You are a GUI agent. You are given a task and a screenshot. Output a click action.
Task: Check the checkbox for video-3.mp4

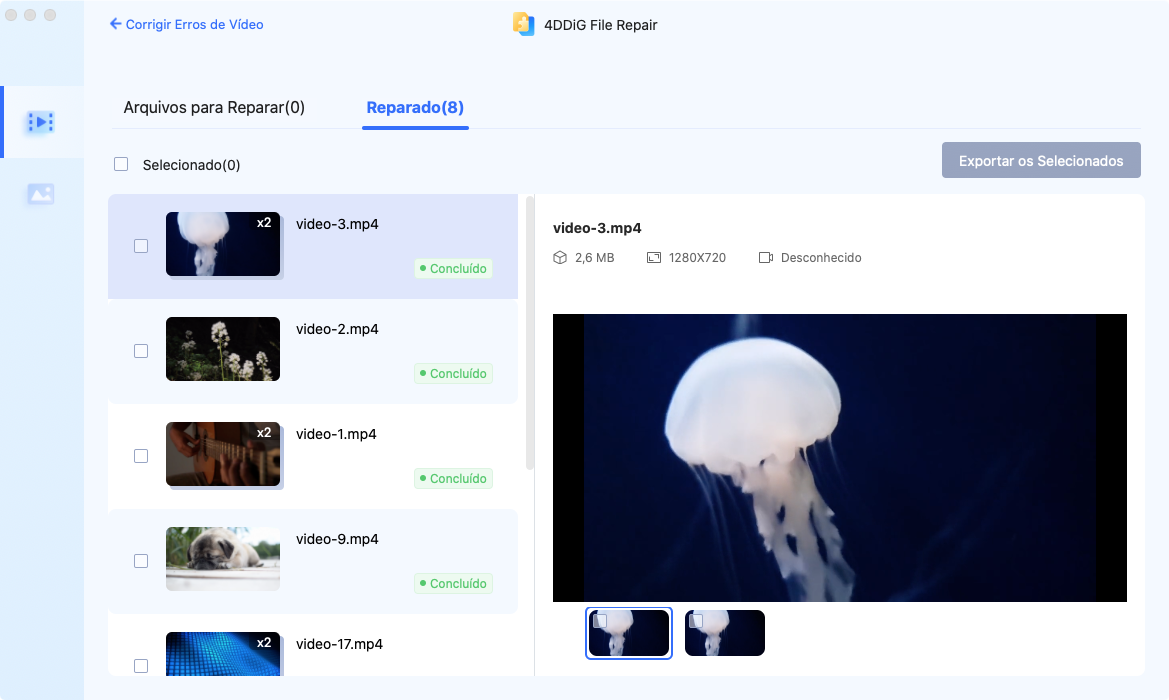click(141, 244)
